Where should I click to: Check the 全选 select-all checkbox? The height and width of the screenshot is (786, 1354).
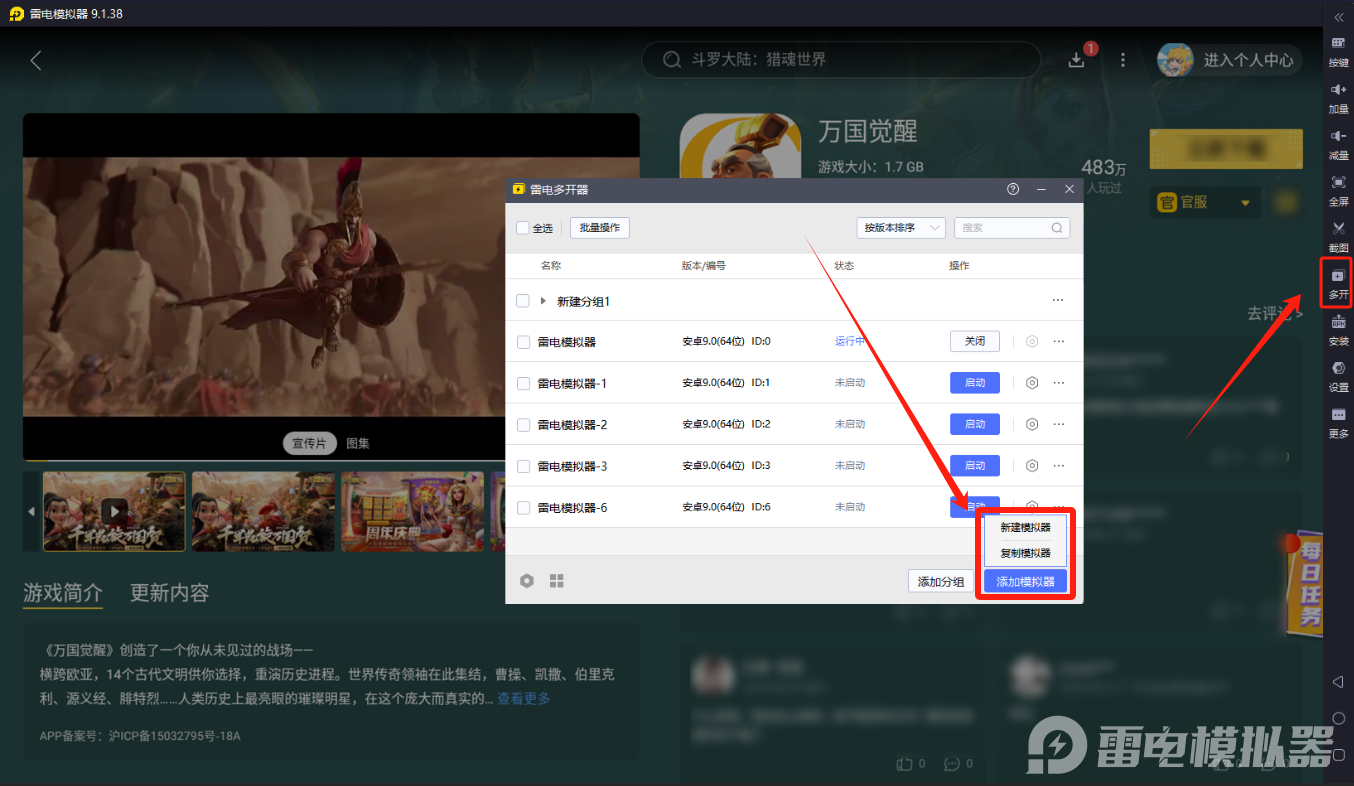(522, 227)
